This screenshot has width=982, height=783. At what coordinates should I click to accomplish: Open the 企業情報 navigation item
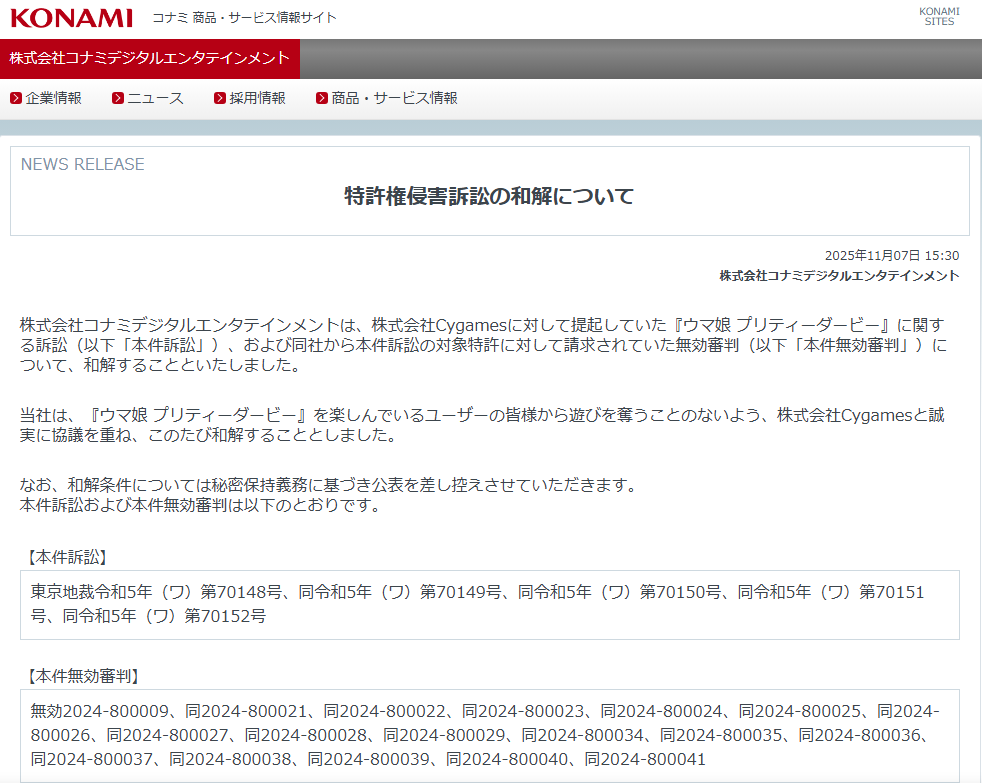pyautogui.click(x=54, y=98)
